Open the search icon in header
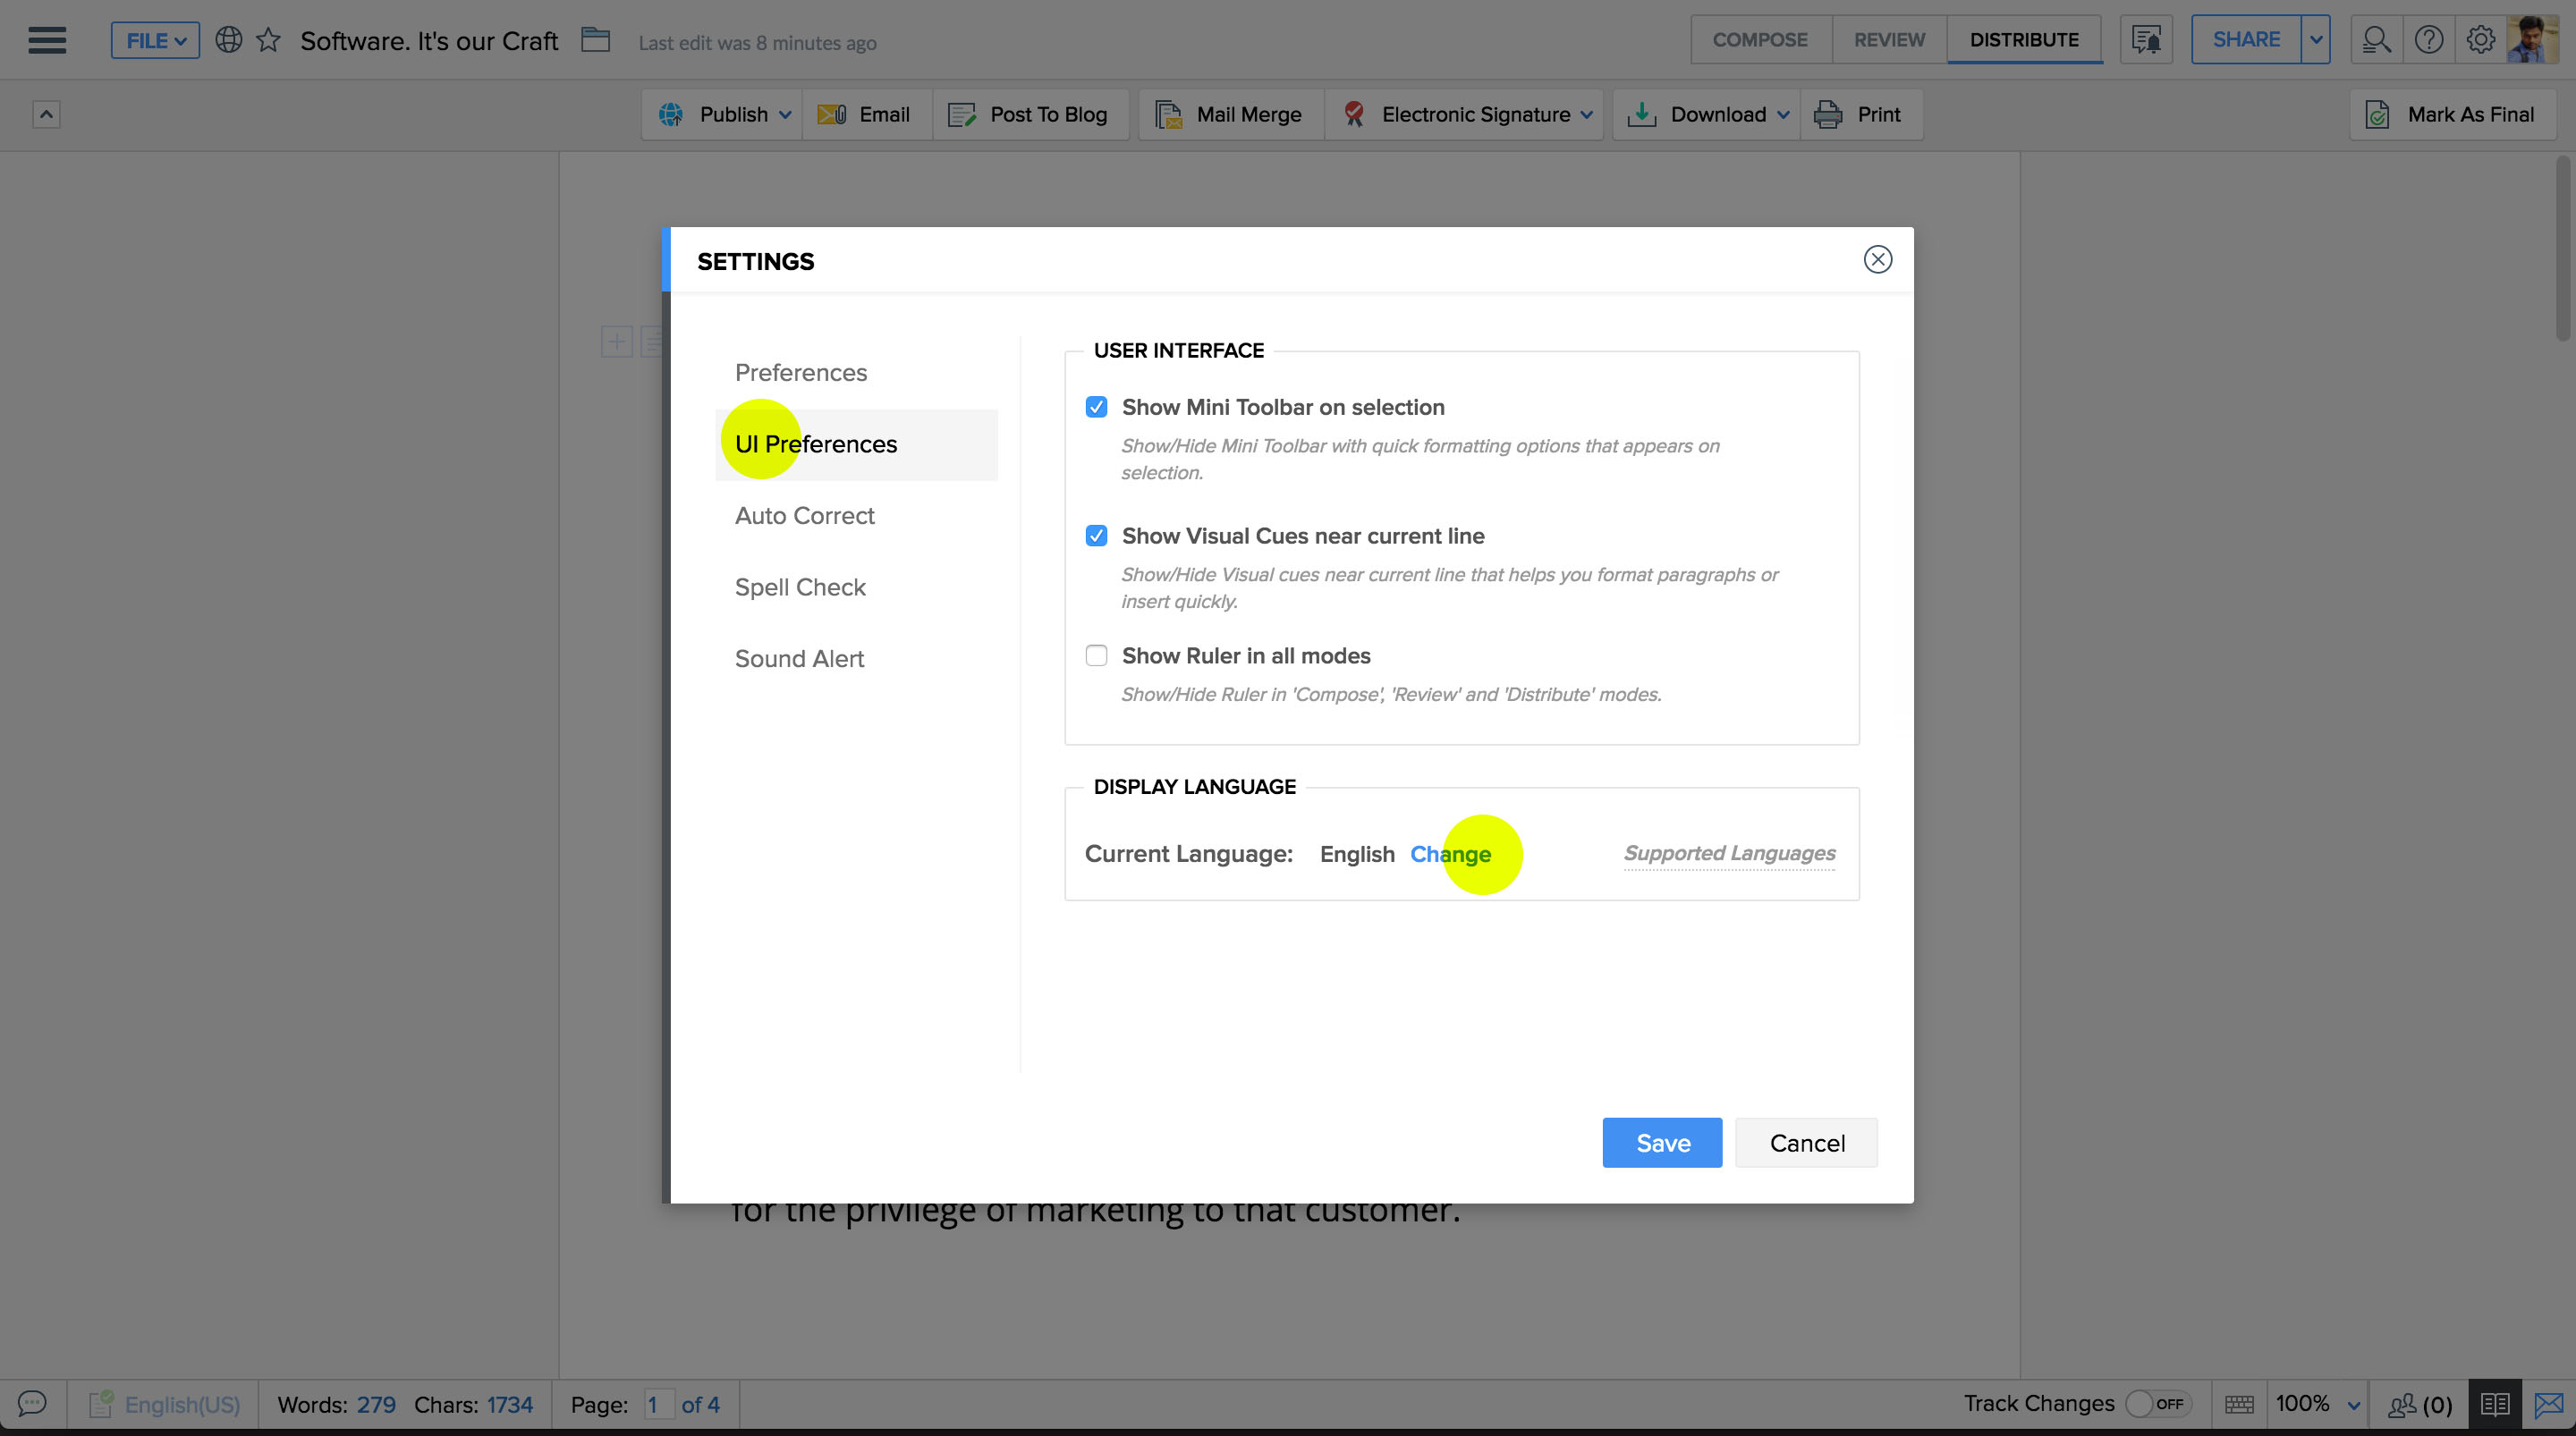The height and width of the screenshot is (1436, 2576). point(2376,40)
